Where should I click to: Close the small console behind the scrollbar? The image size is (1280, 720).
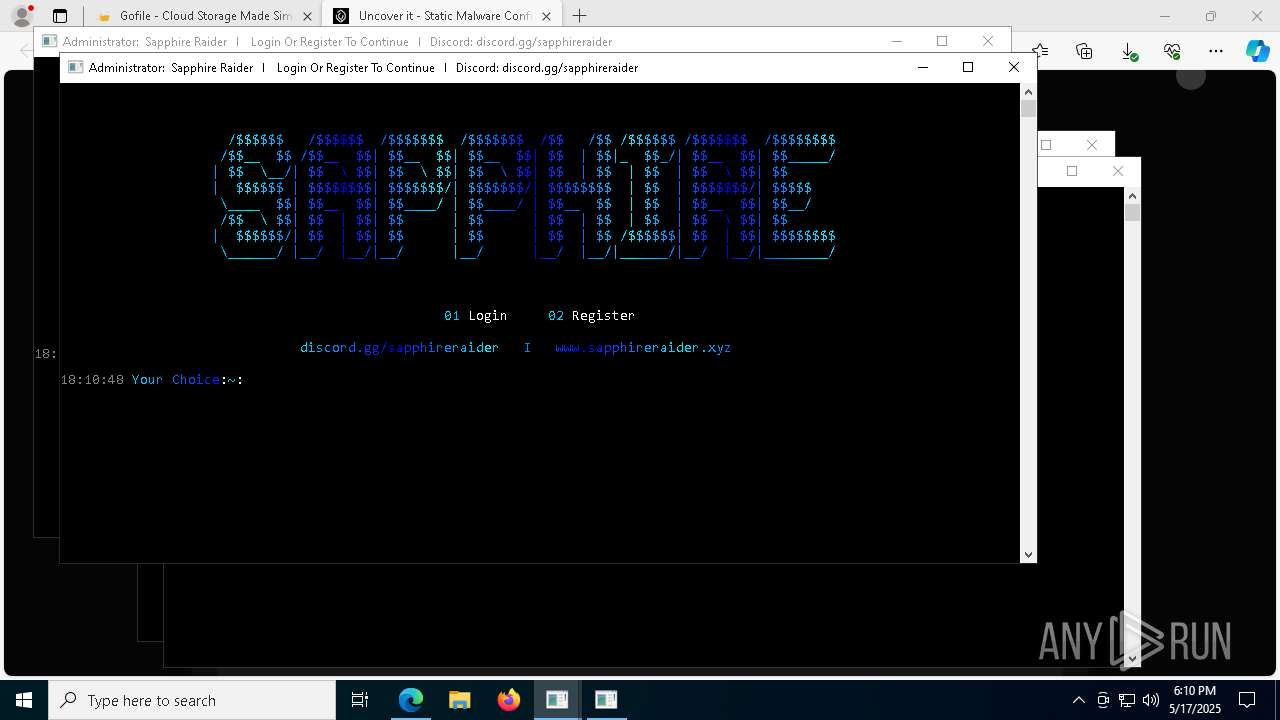1092,145
